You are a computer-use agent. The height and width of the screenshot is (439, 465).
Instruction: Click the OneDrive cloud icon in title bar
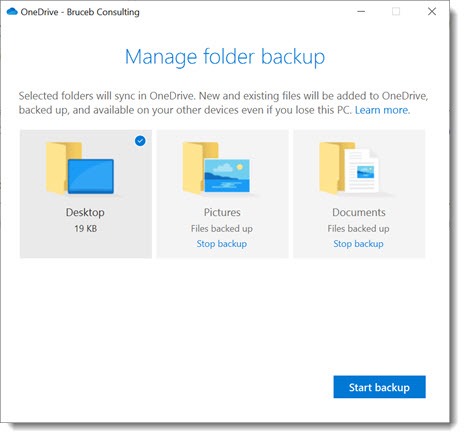coord(12,12)
